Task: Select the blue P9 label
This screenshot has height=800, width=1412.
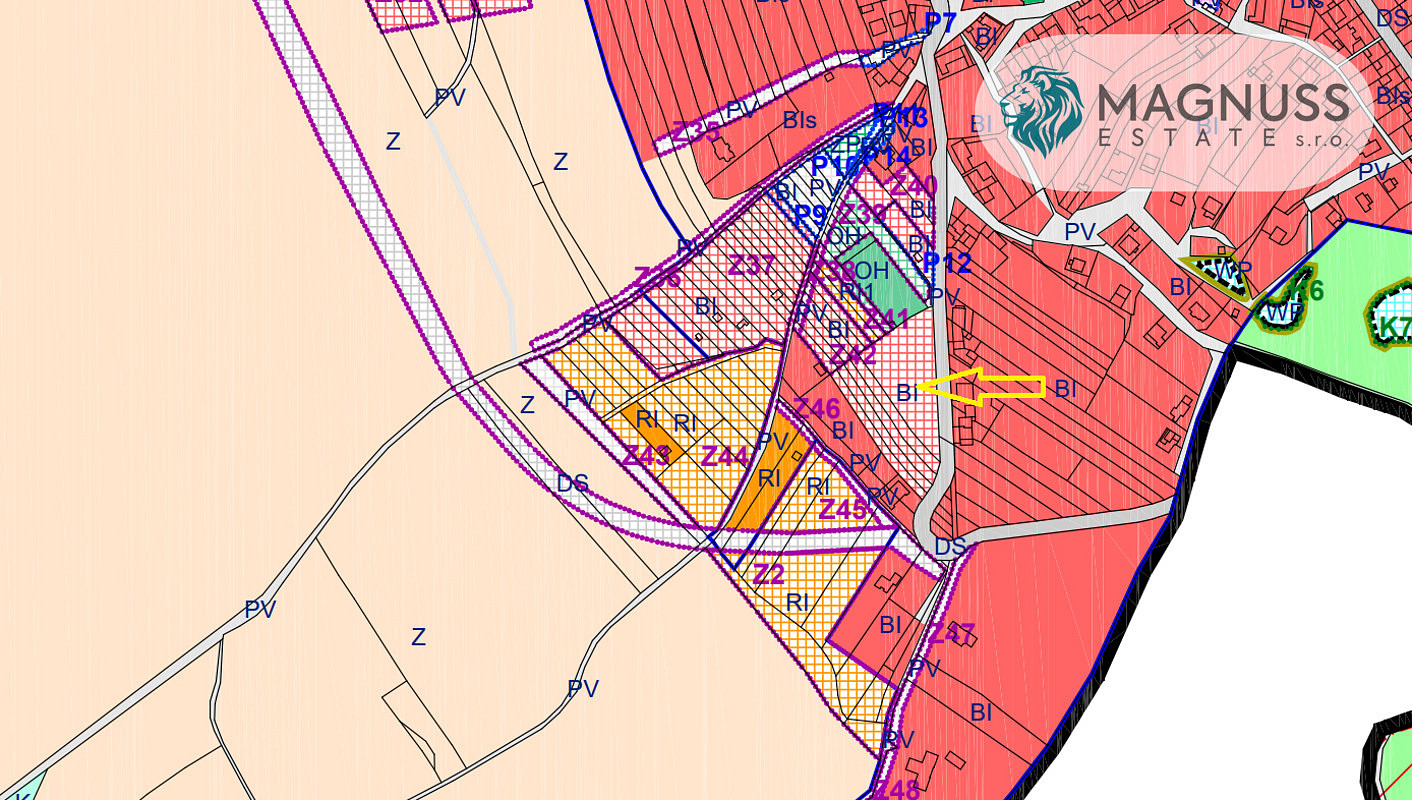Action: coord(811,215)
